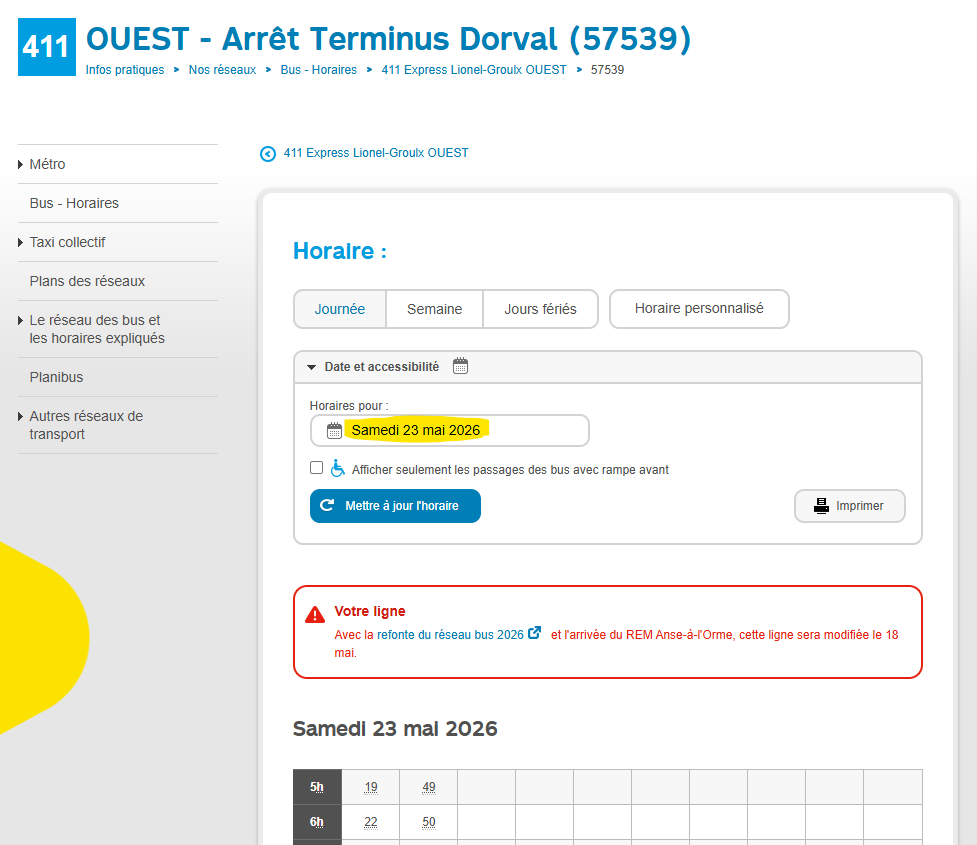Open calendar icon beside Date et accessibilité
Viewport: 977px width, 845px height.
[x=460, y=366]
